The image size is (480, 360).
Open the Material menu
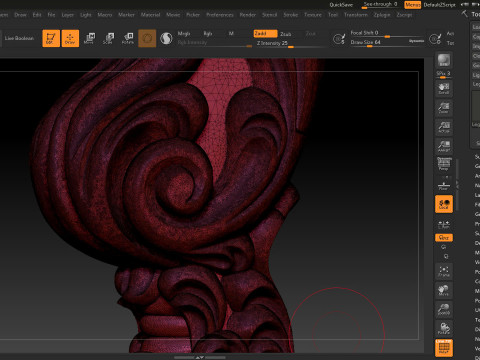point(150,15)
